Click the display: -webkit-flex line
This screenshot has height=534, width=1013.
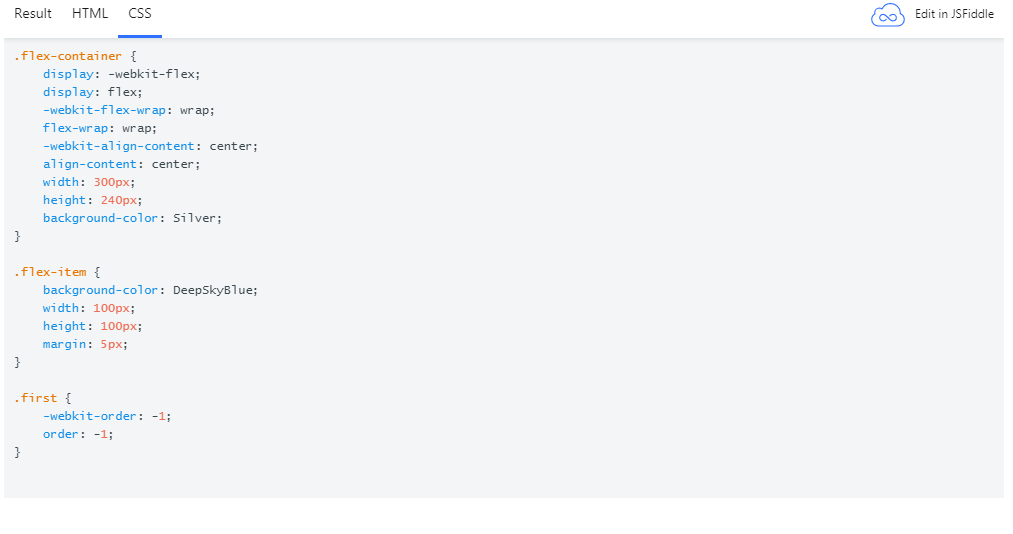tap(121, 74)
